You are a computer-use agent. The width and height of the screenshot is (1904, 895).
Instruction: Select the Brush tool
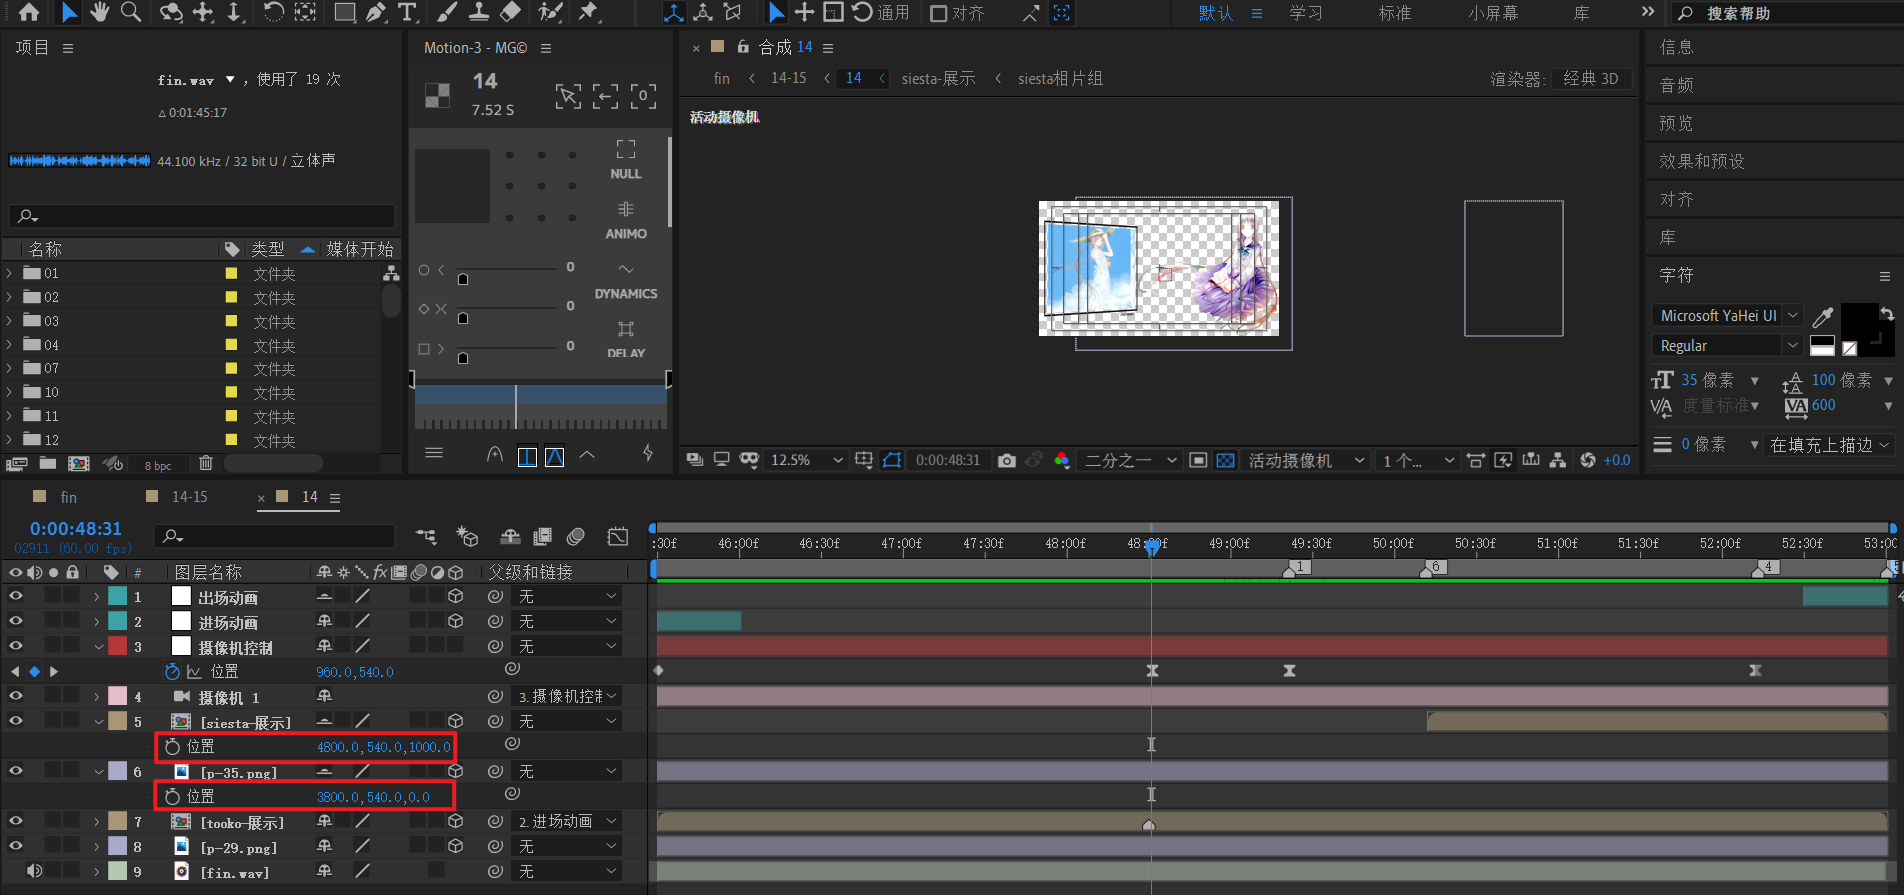(x=447, y=12)
